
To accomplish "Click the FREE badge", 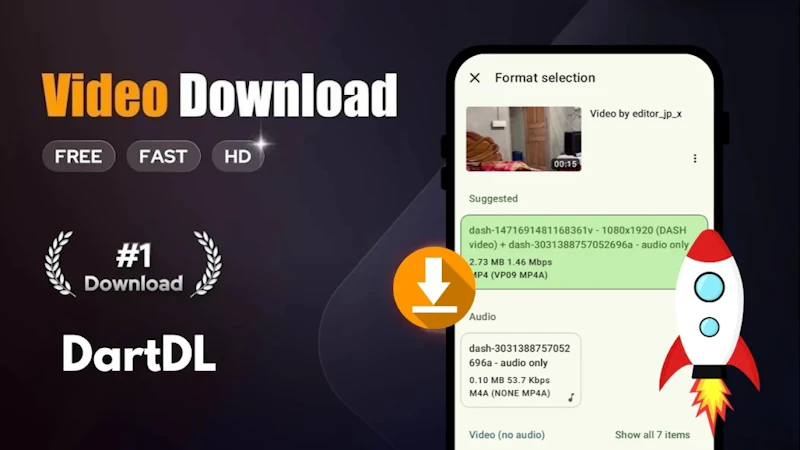I will pyautogui.click(x=79, y=156).
